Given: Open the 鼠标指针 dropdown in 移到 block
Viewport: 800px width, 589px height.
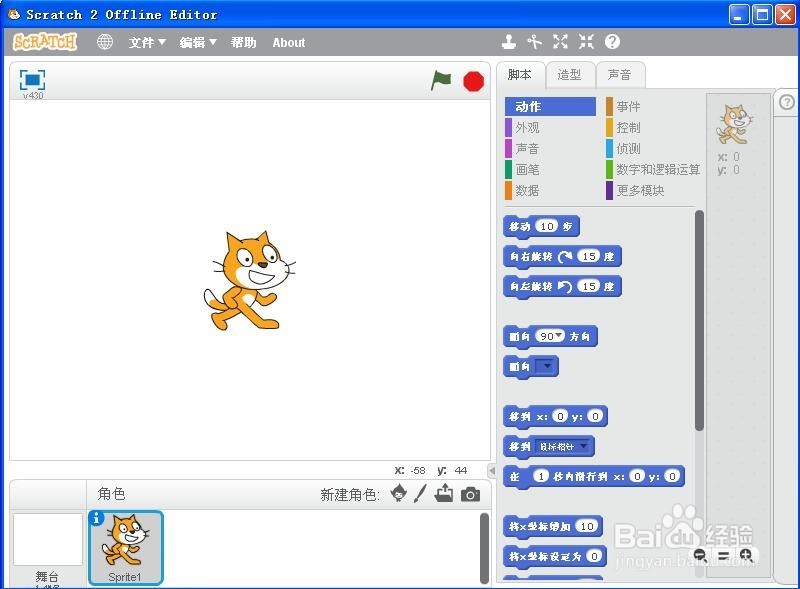Looking at the screenshot, I should 564,447.
